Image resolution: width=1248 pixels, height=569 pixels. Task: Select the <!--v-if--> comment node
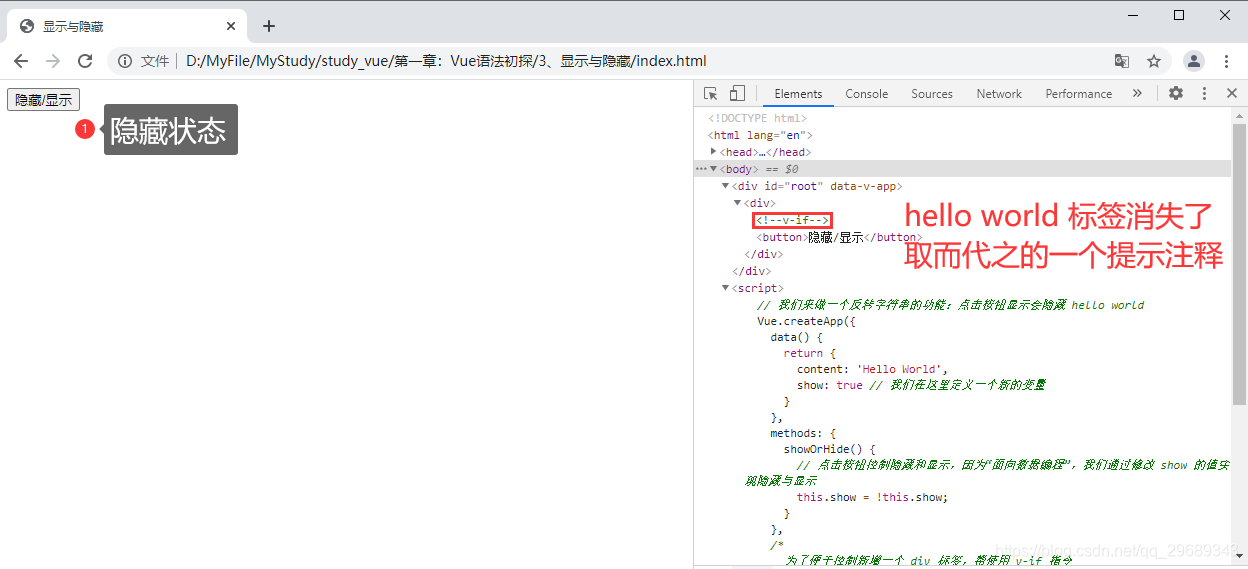coord(793,220)
